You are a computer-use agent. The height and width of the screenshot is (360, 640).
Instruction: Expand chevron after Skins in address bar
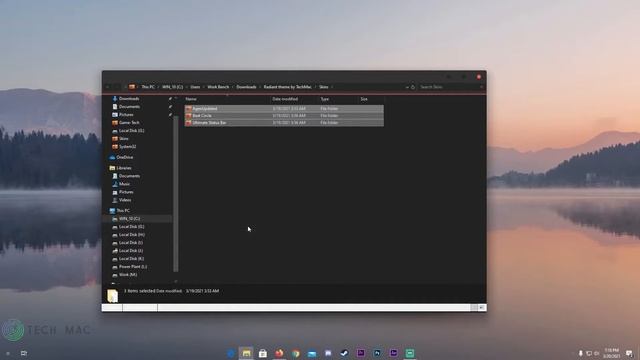(332, 87)
